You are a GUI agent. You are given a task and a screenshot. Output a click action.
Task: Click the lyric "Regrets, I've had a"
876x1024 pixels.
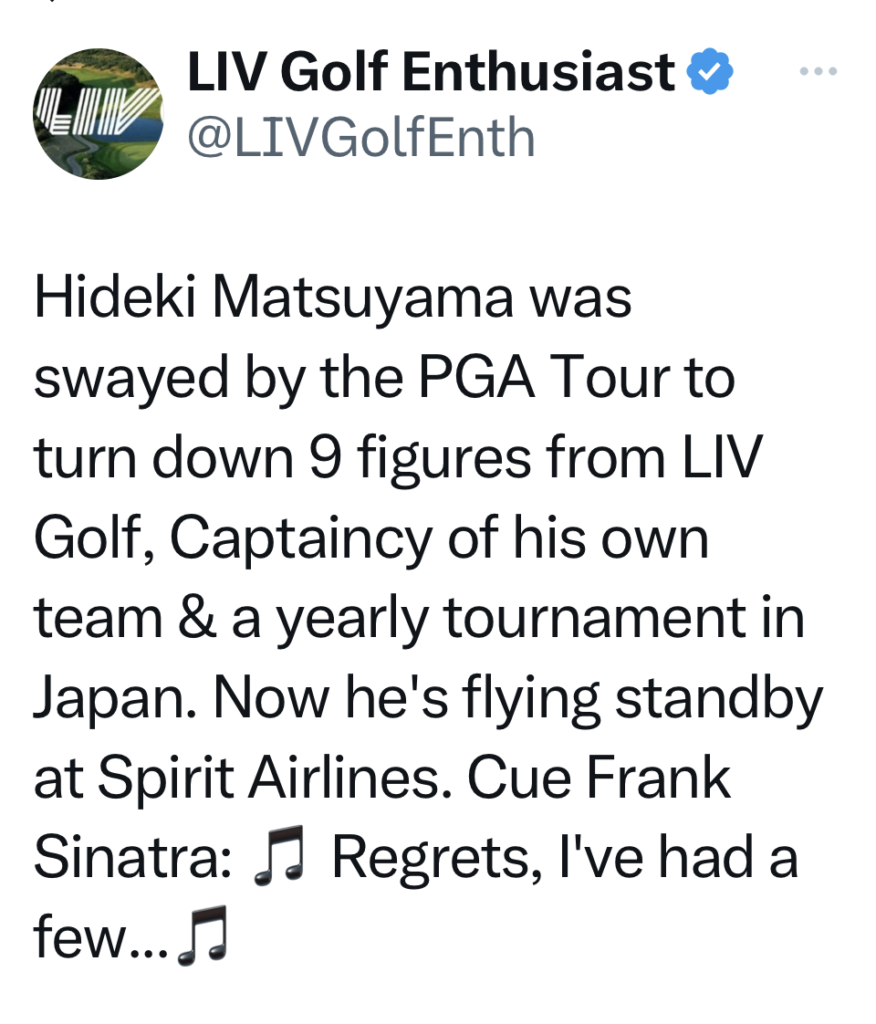[x=565, y=859]
